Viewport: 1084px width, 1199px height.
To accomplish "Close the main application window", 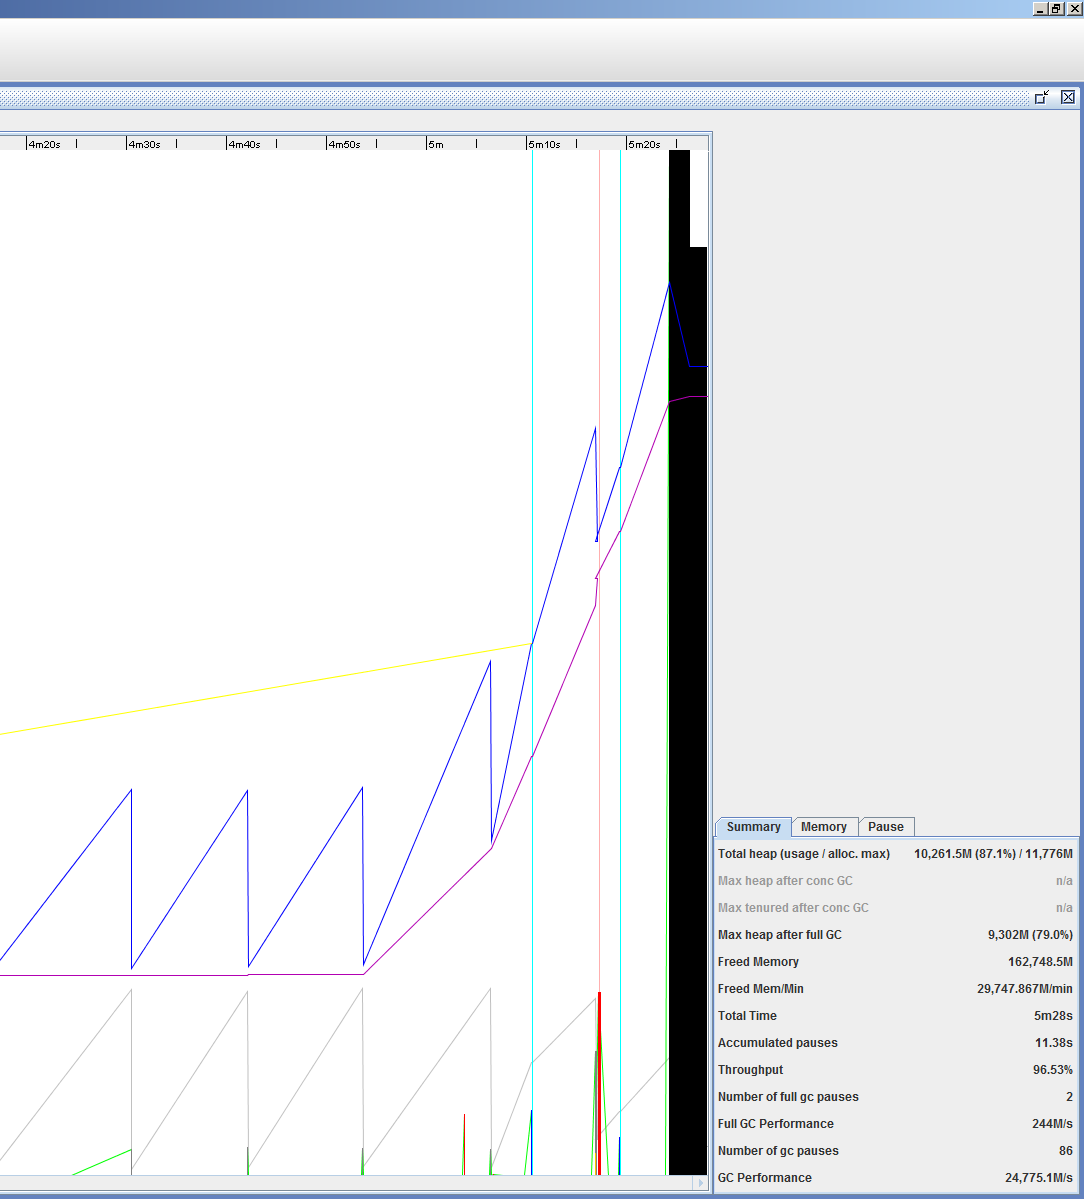I will [x=1073, y=8].
